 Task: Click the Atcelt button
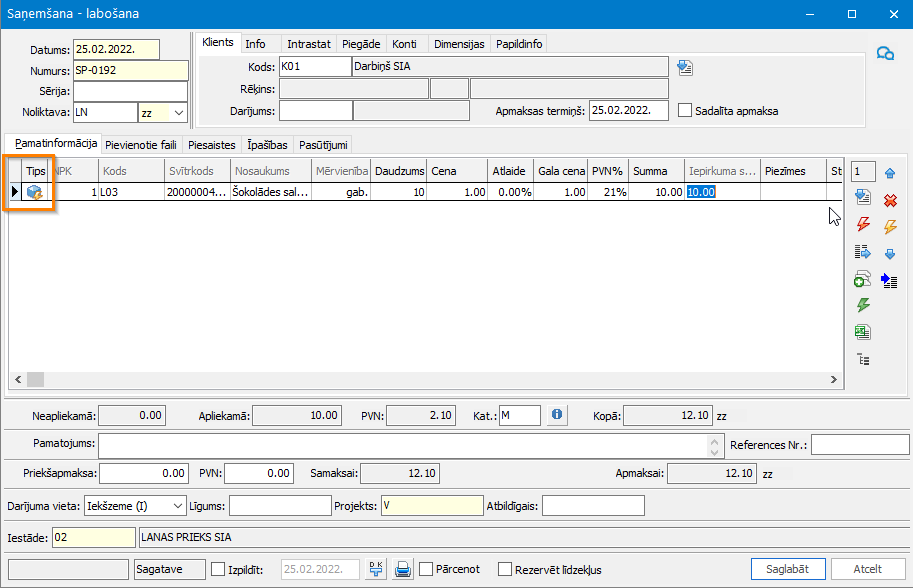click(x=867, y=569)
